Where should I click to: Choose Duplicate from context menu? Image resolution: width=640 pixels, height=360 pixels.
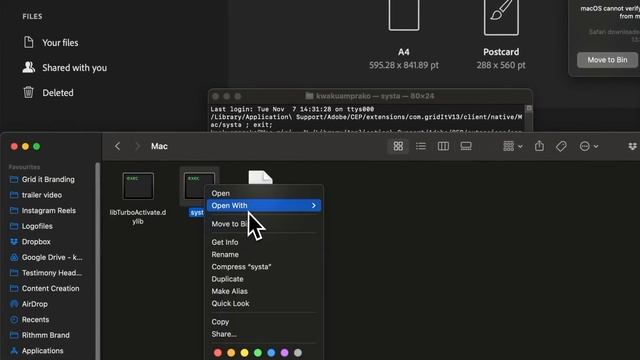click(227, 279)
